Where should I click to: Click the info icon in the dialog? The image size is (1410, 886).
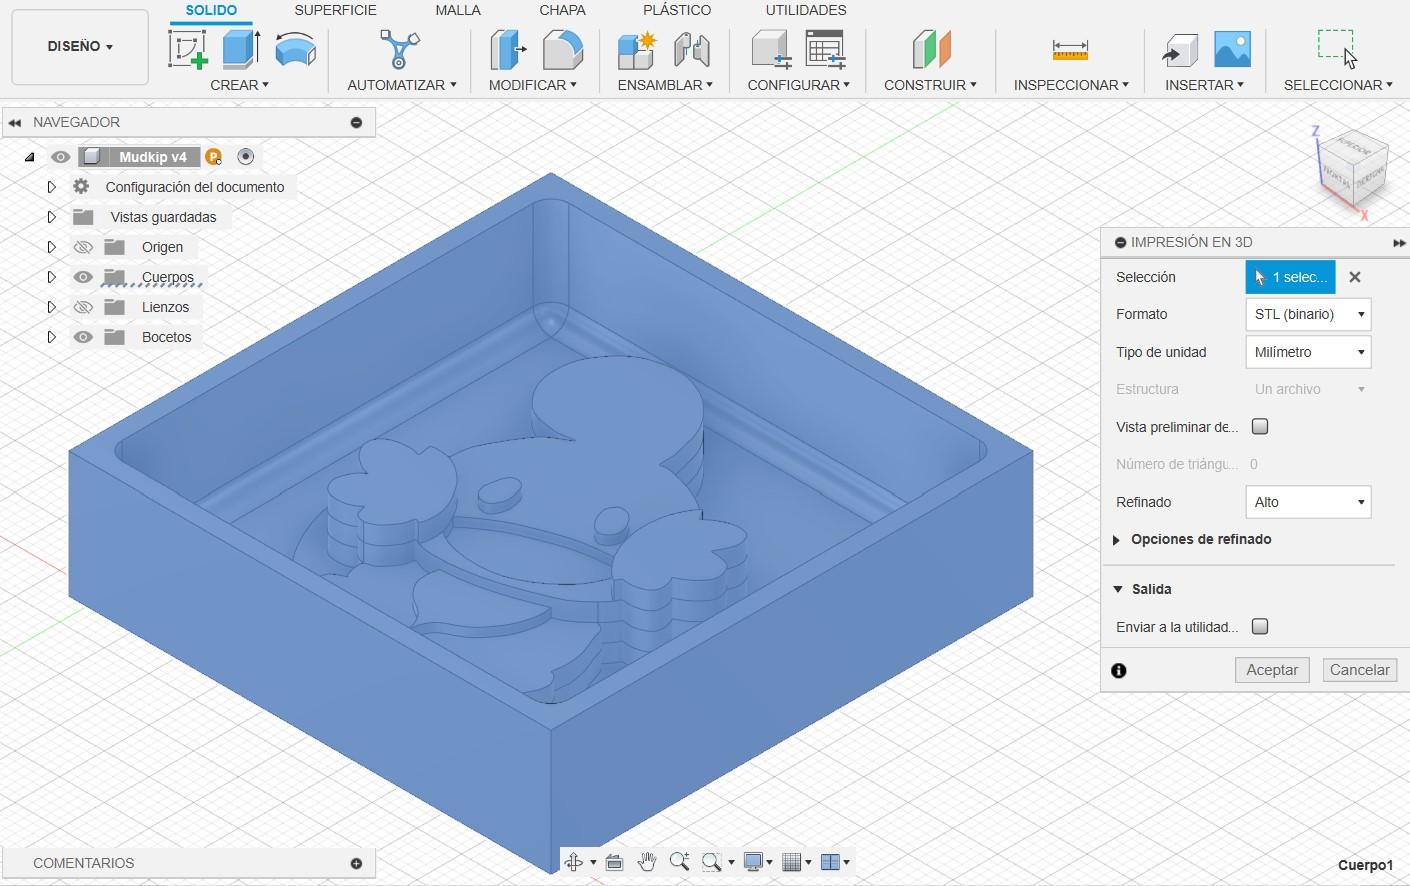pos(1119,671)
